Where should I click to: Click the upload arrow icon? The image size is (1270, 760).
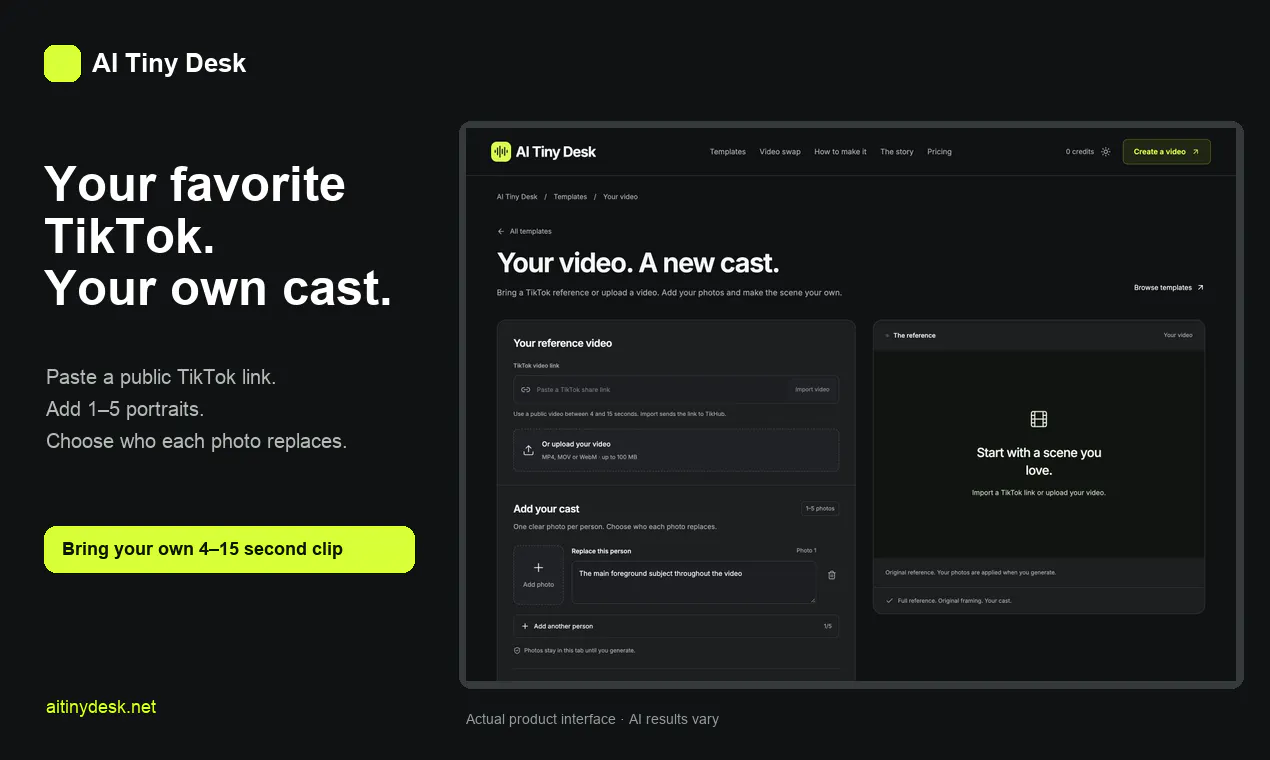[528, 450]
